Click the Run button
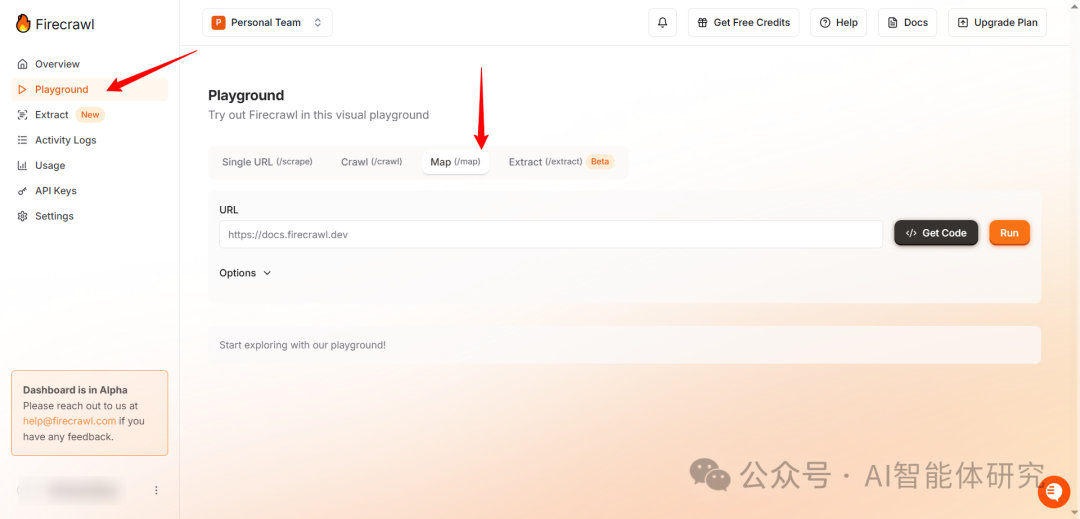The width and height of the screenshot is (1080, 519). click(1009, 233)
